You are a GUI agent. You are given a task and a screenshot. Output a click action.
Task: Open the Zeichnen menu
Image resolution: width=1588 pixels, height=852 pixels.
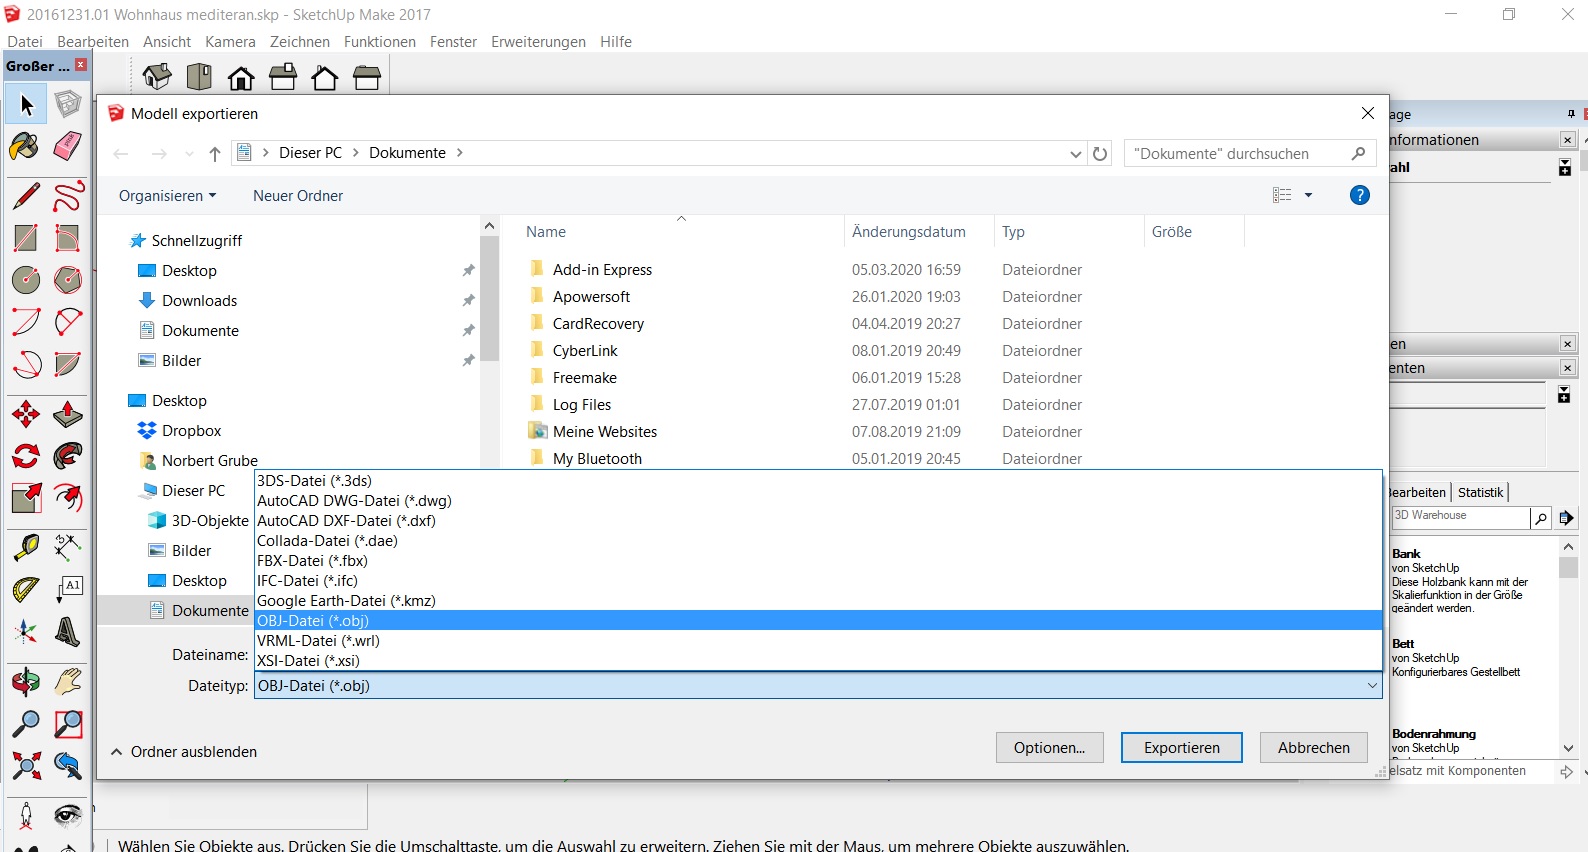(300, 42)
